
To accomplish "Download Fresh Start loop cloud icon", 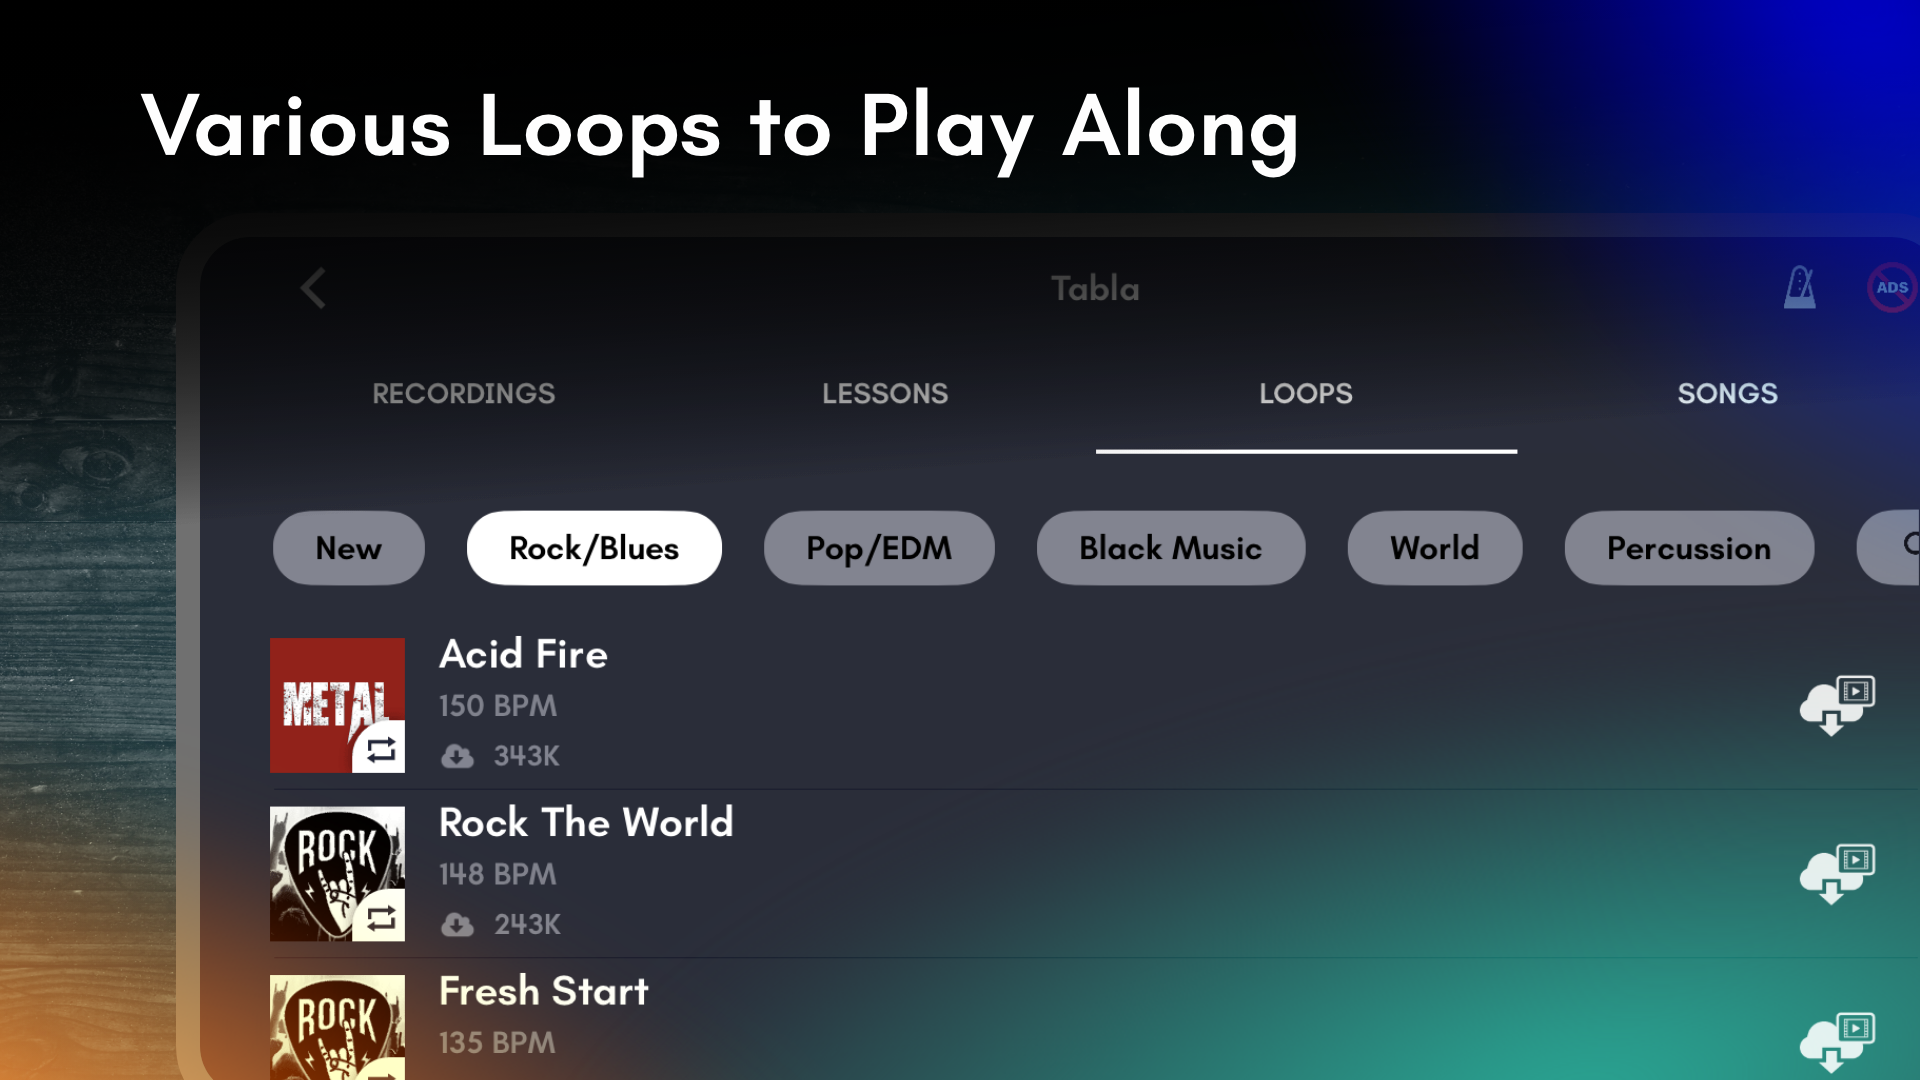I will pos(1836,1042).
